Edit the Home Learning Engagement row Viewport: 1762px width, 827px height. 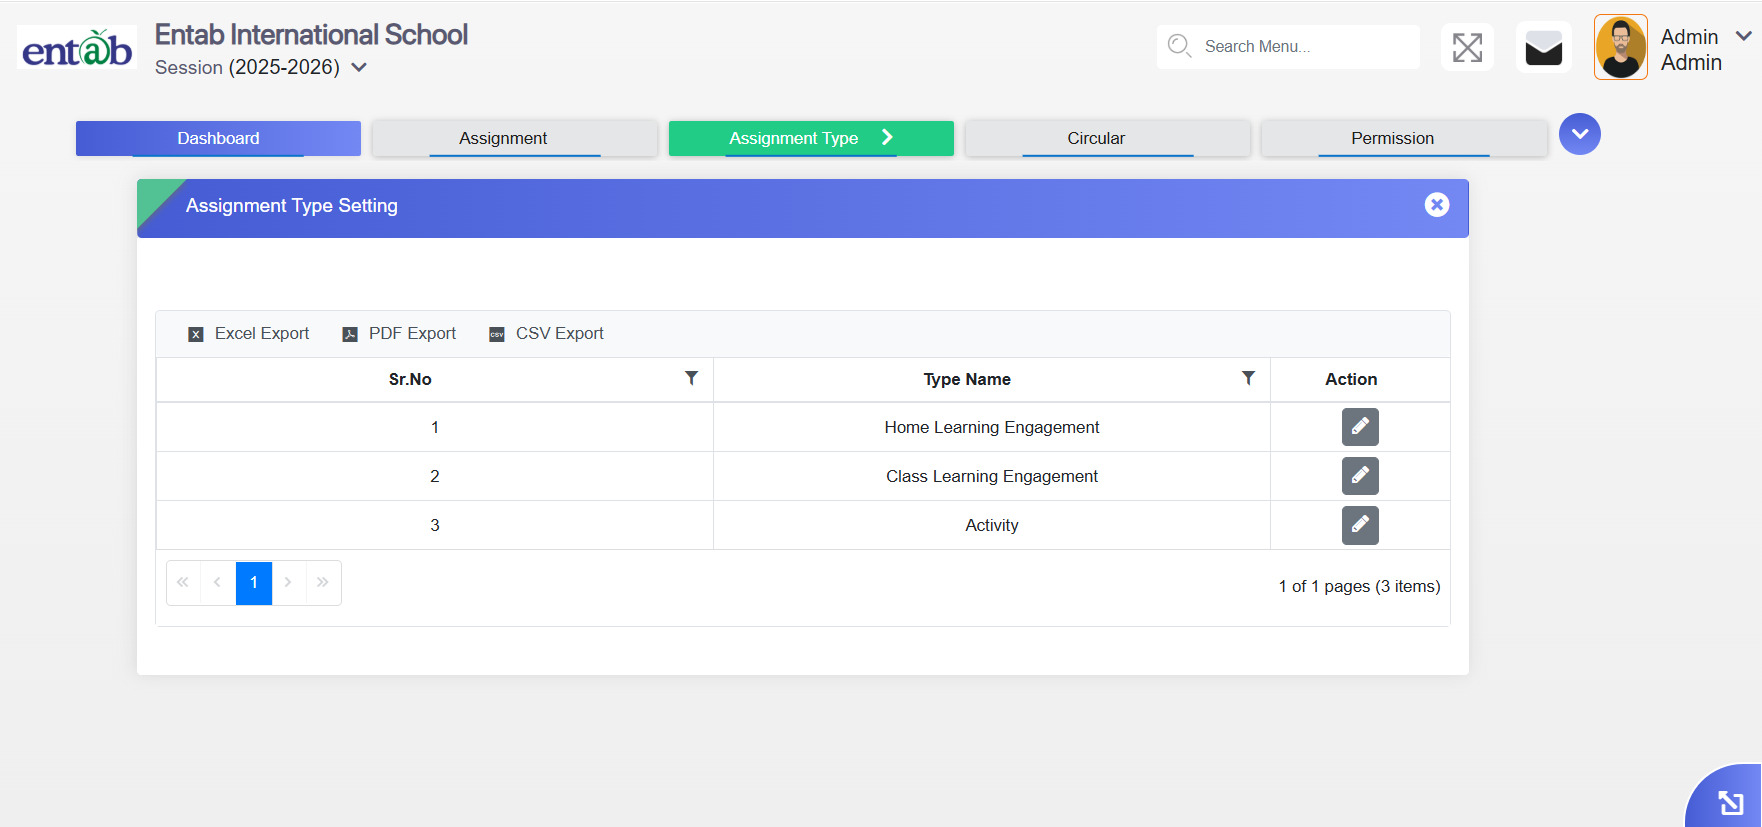pos(1359,427)
